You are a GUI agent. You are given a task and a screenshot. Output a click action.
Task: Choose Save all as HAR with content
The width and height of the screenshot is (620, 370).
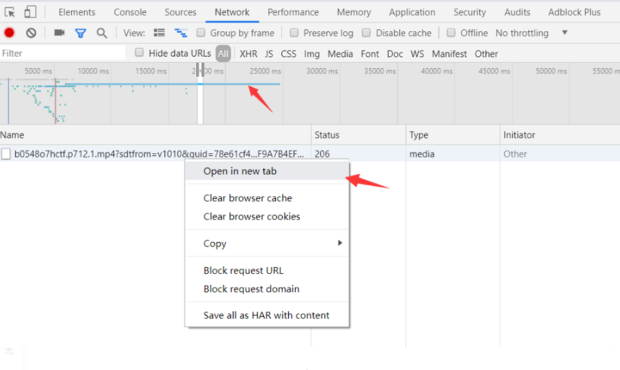pyautogui.click(x=267, y=315)
